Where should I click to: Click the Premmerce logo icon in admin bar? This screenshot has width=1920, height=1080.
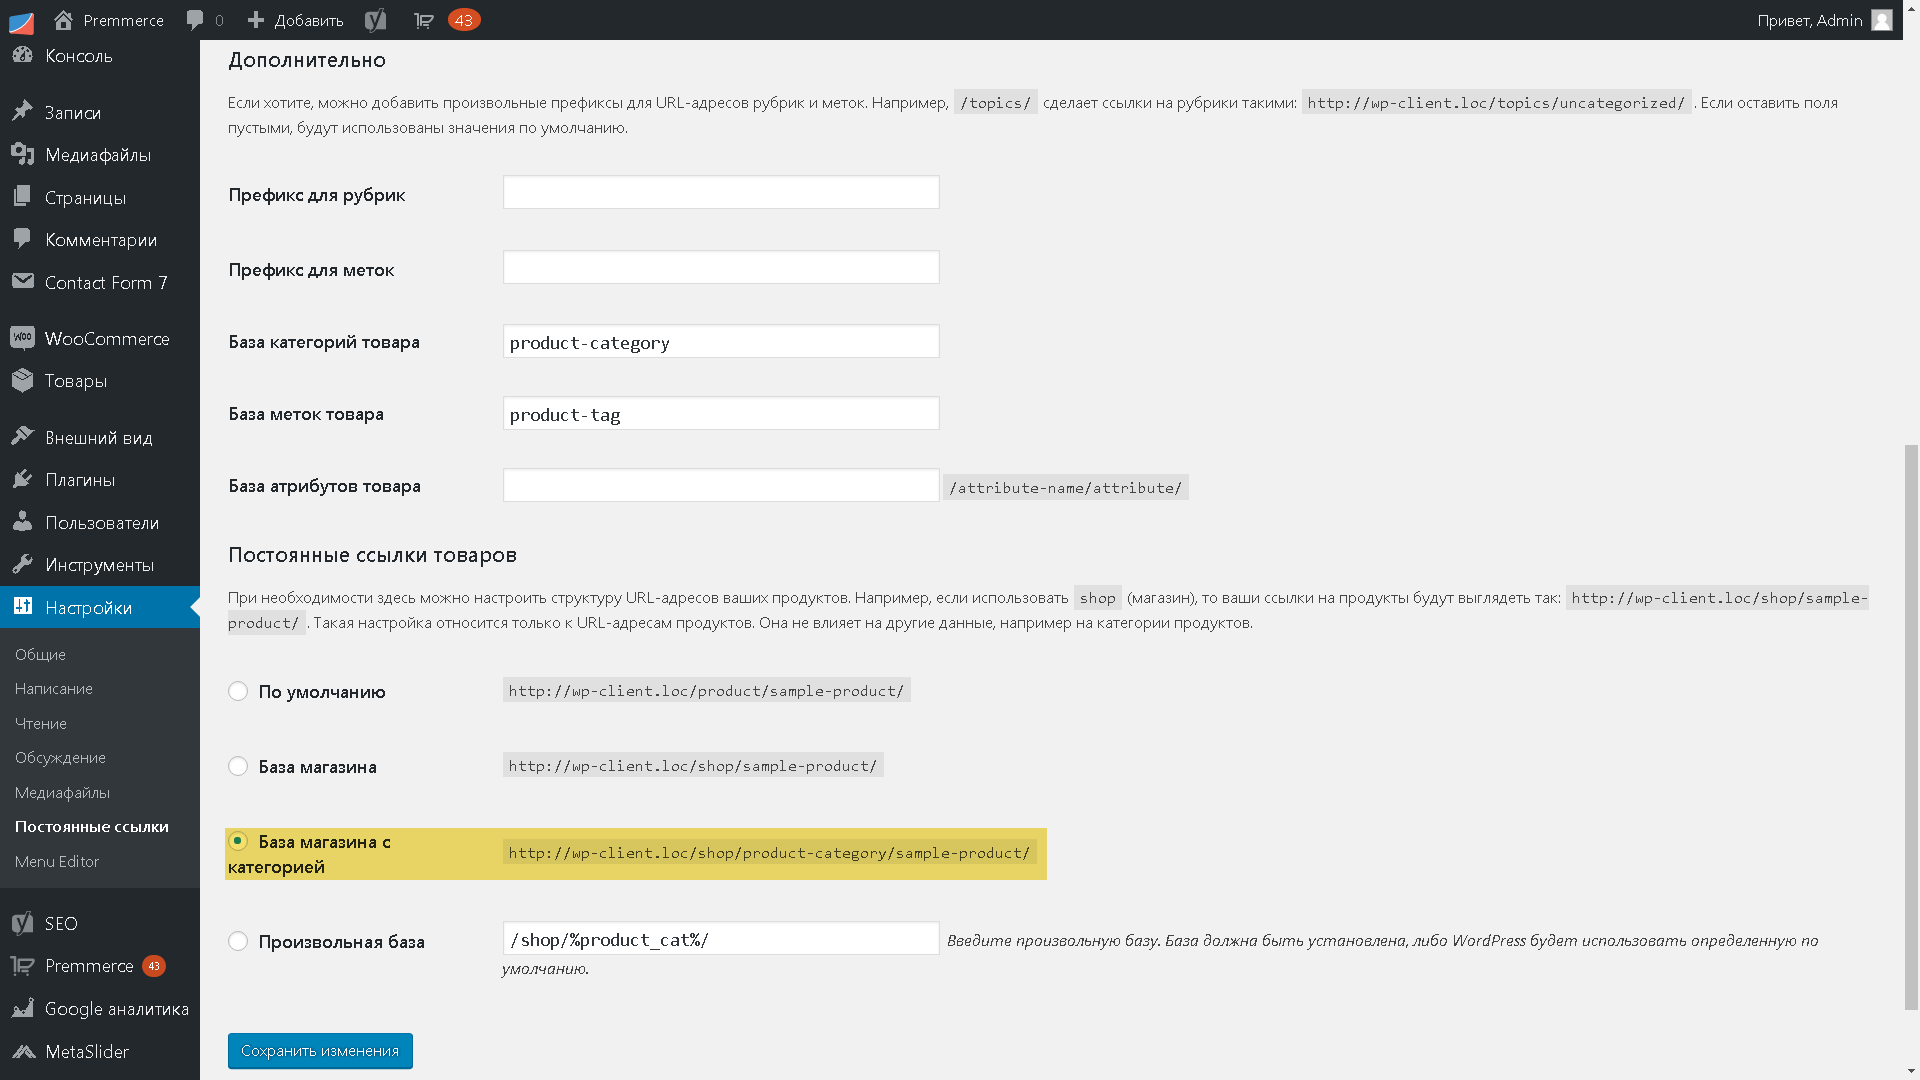[x=21, y=21]
